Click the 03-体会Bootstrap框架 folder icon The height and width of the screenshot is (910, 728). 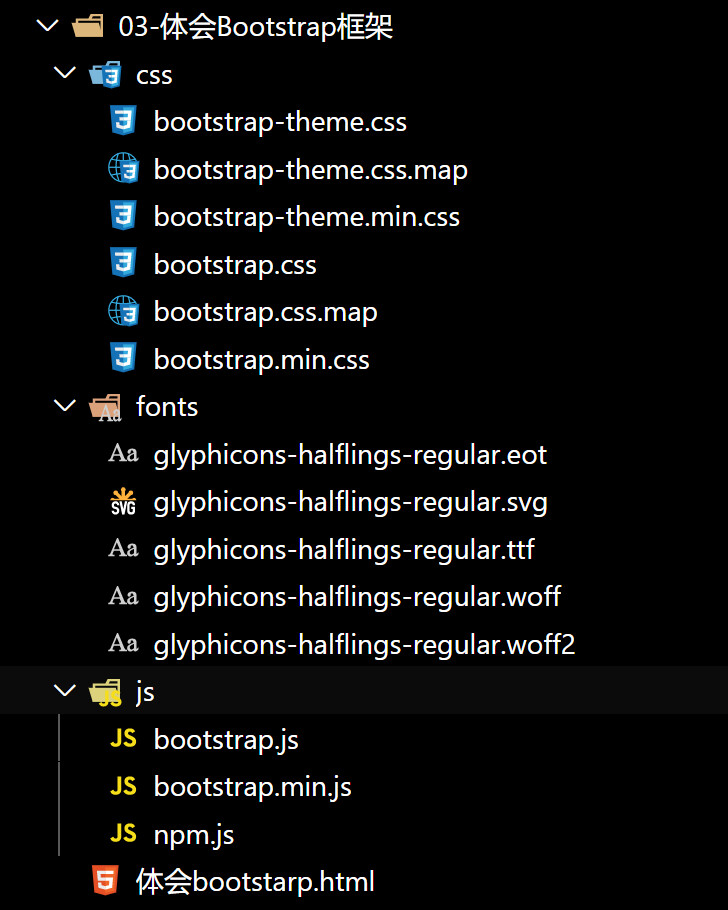(x=88, y=27)
